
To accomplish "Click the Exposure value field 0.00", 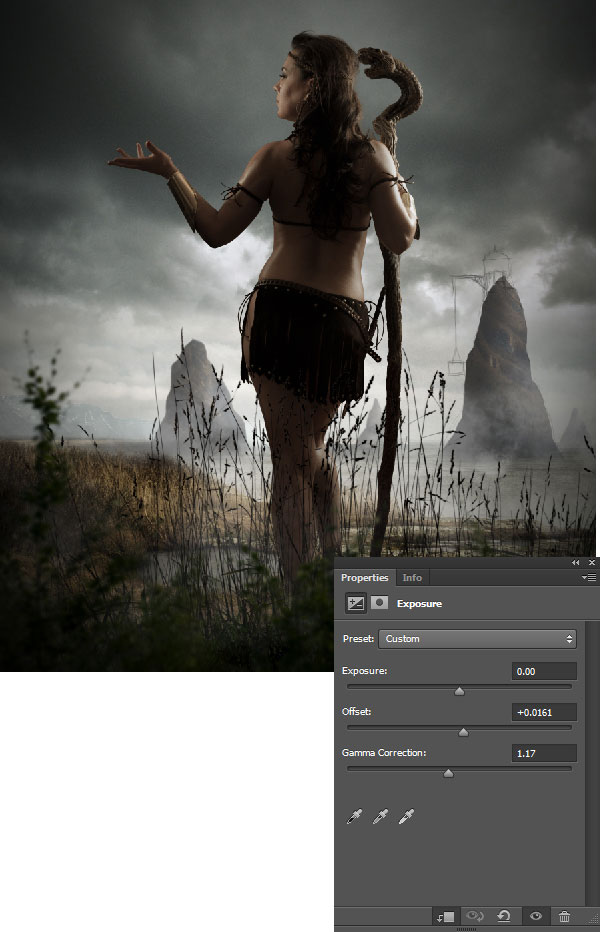I will click(544, 671).
